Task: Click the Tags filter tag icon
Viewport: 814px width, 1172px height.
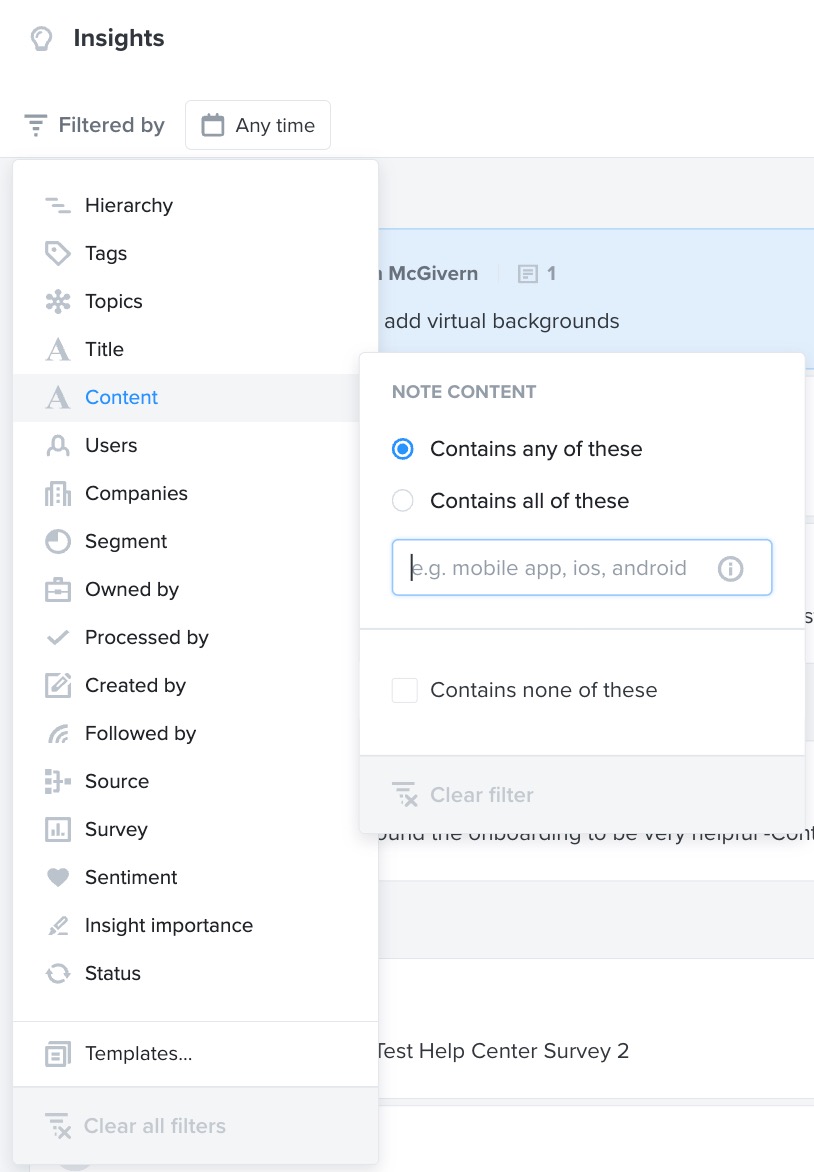Action: (x=58, y=253)
